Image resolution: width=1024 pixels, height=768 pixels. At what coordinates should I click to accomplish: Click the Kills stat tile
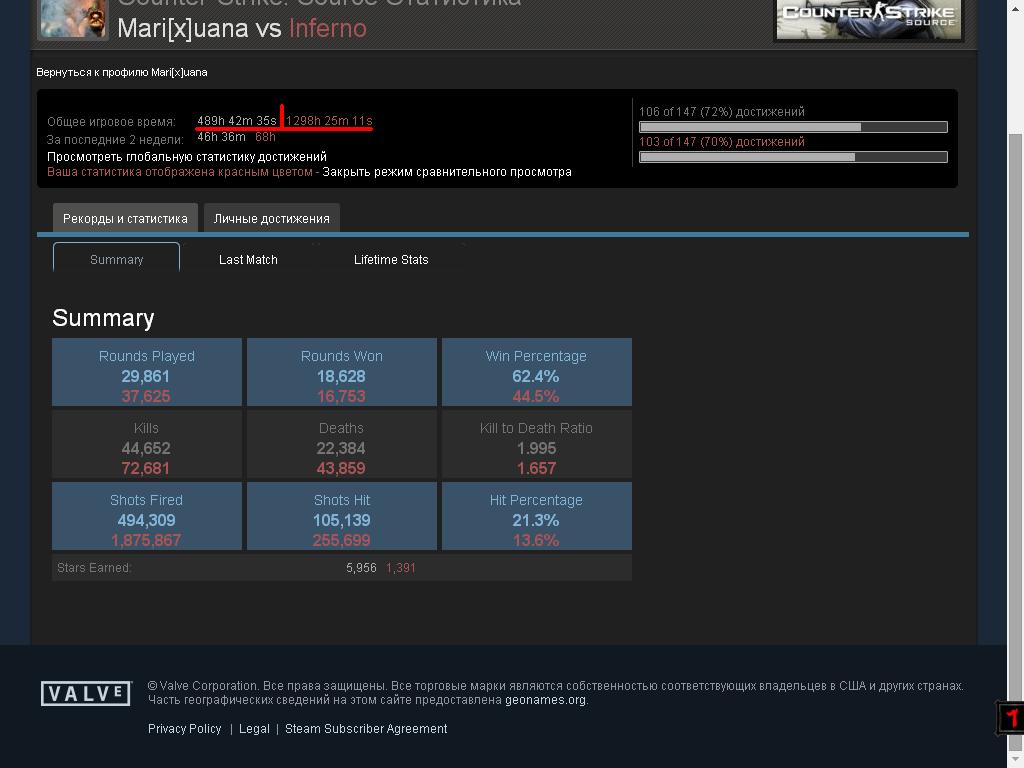point(147,444)
